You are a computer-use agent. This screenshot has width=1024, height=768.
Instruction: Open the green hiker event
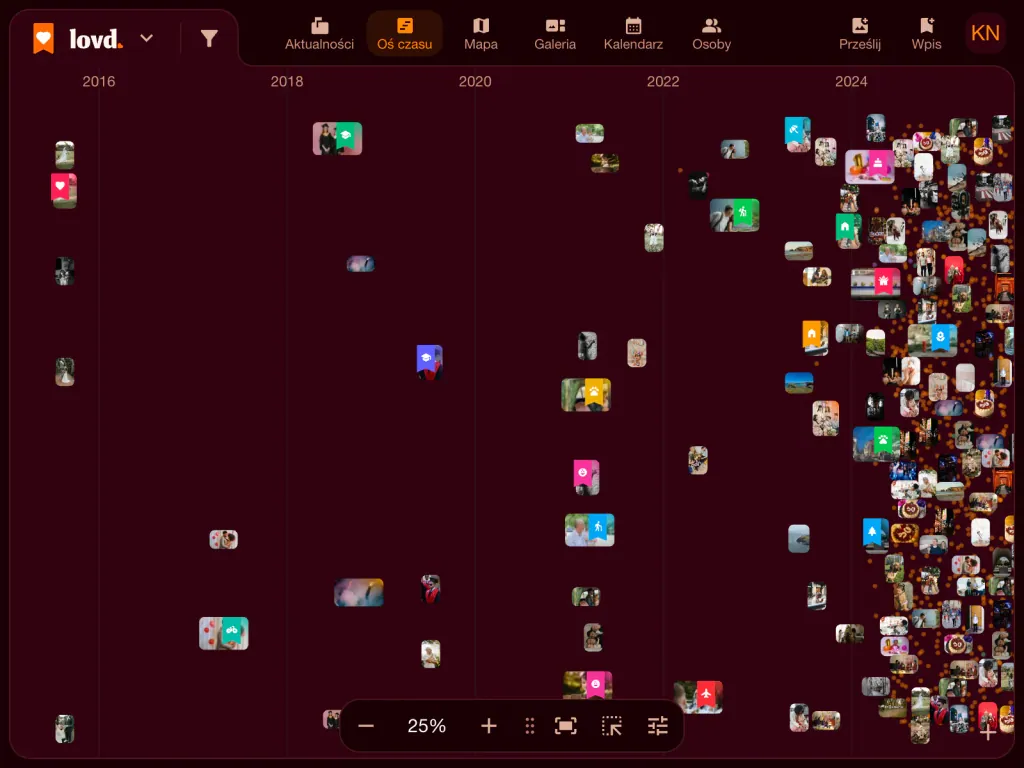(x=735, y=215)
